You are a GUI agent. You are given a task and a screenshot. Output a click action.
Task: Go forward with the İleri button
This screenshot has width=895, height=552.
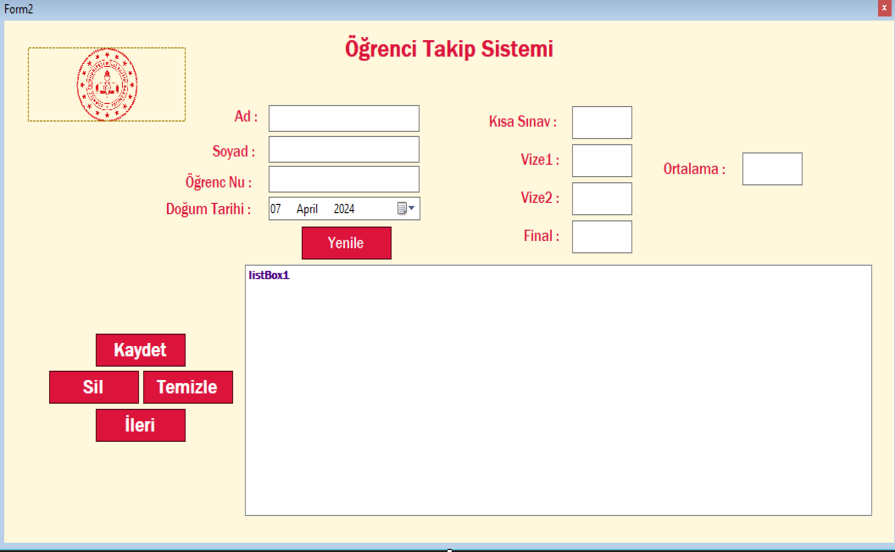pos(140,425)
